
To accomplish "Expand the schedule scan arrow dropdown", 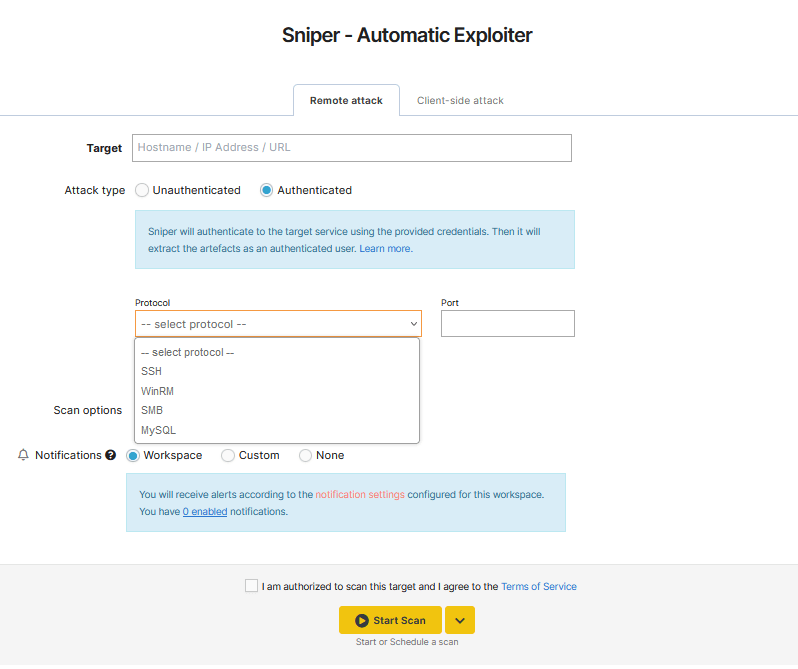I will pyautogui.click(x=459, y=620).
